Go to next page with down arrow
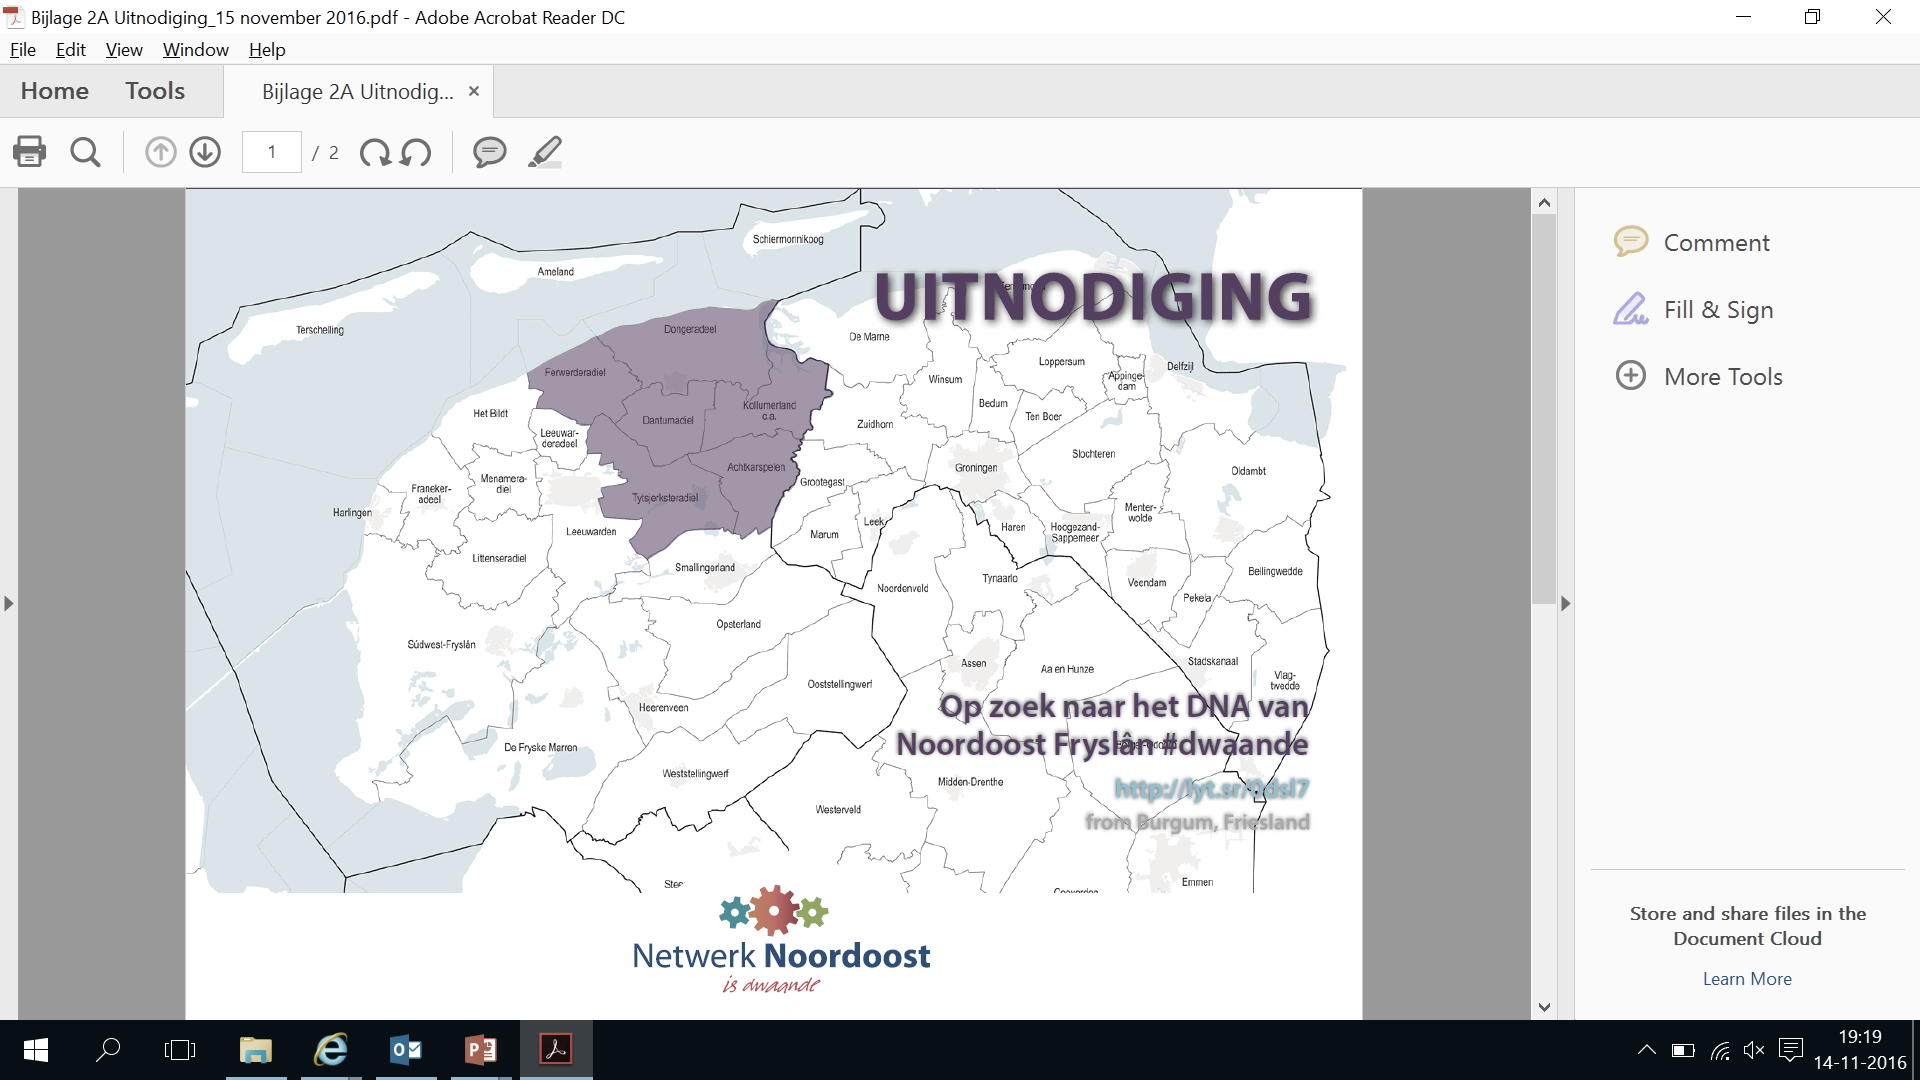Viewport: 1920px width, 1080px height. tap(205, 152)
